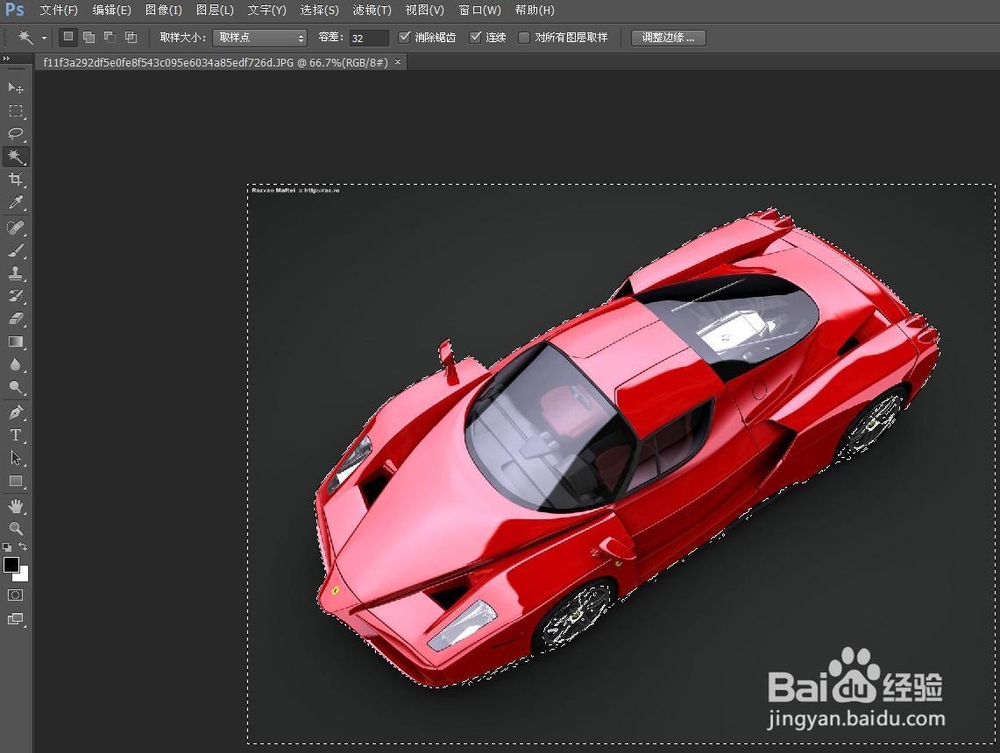Toggle the 消除锯齿 anti-alias checkbox
Viewport: 1000px width, 753px height.
click(404, 37)
